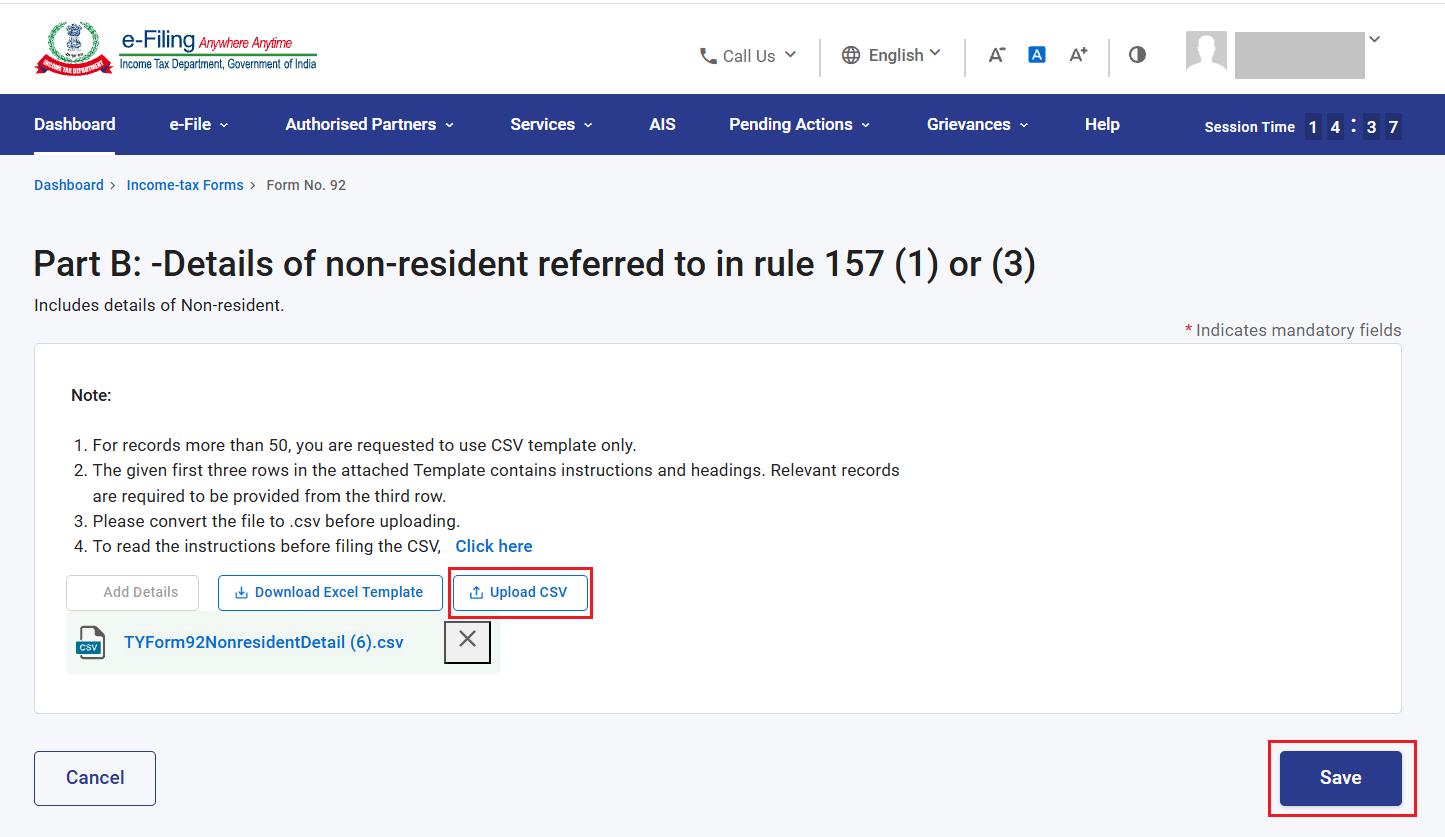Open the 'Click here' instructions link
This screenshot has height=837, width=1445.
pyautogui.click(x=494, y=546)
